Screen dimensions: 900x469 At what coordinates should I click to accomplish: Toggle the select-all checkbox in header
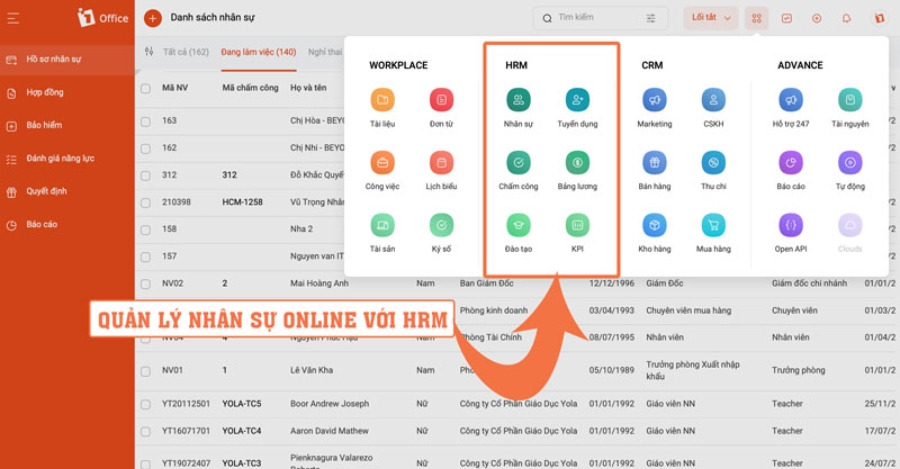pyautogui.click(x=146, y=88)
